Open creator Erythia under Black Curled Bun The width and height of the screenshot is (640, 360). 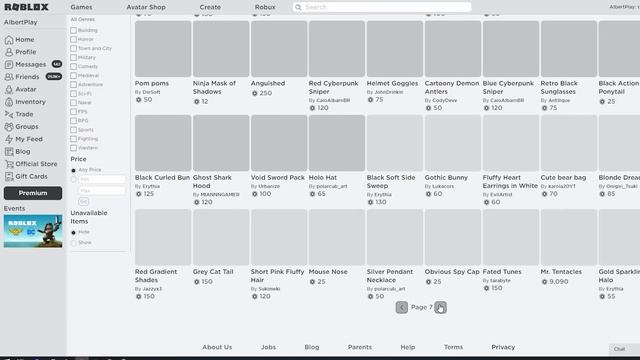coord(151,186)
